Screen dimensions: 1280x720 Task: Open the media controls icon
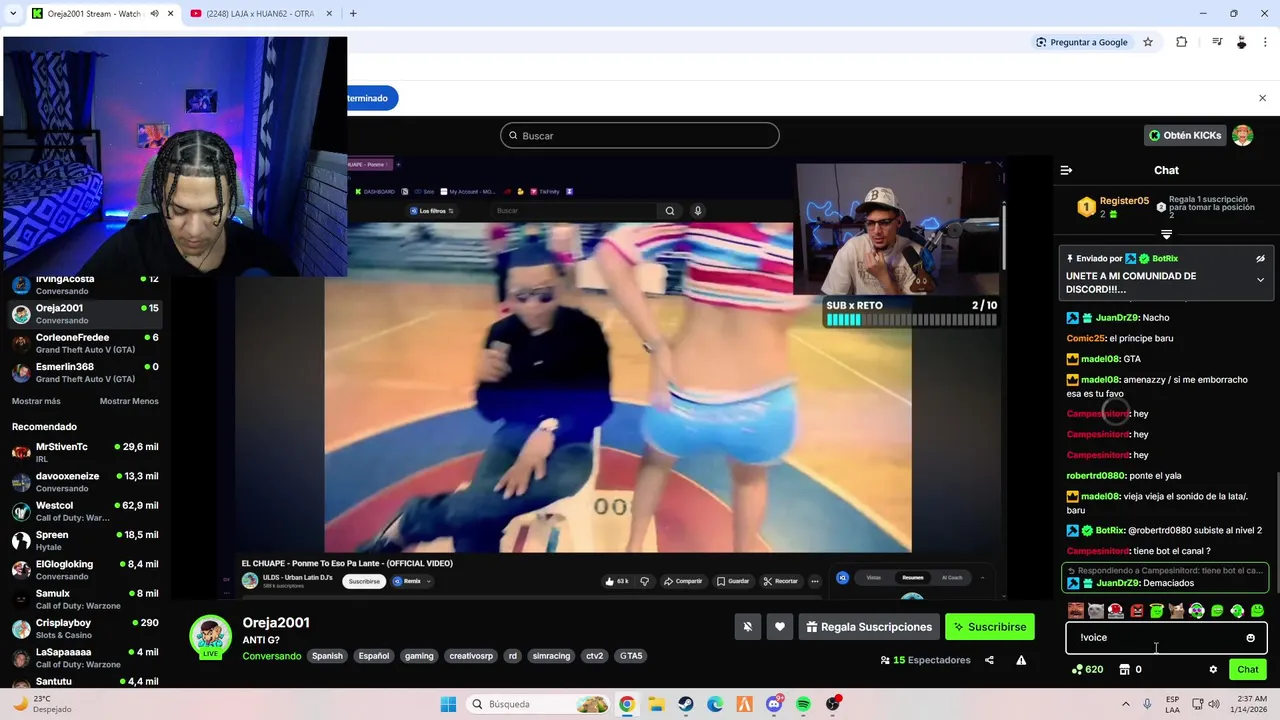[x=1217, y=42]
